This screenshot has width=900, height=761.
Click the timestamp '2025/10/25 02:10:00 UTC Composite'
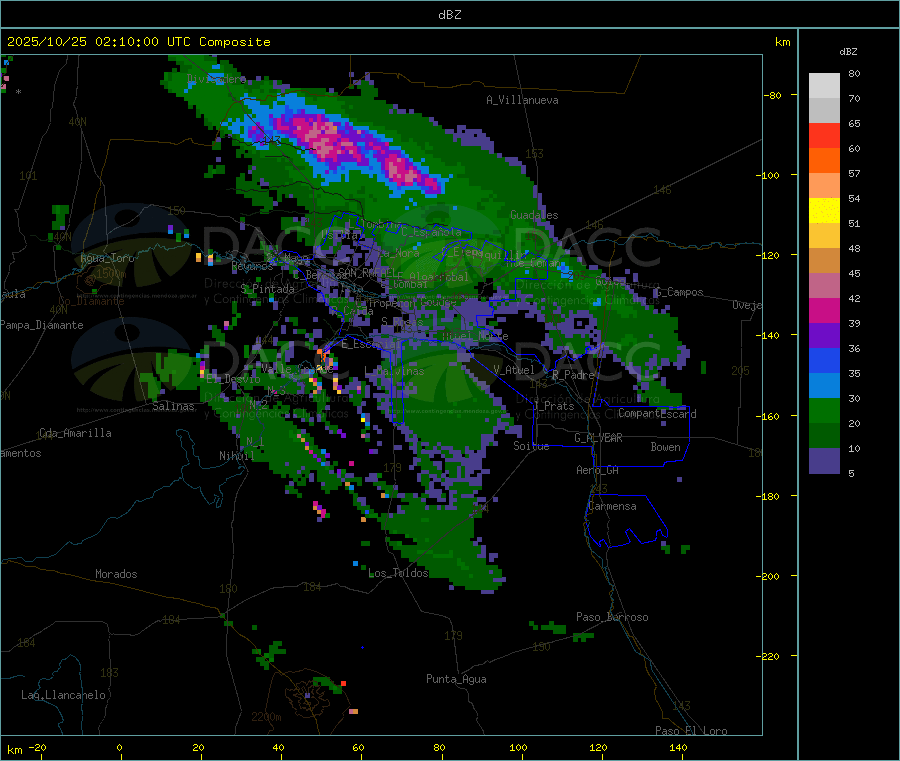point(138,42)
